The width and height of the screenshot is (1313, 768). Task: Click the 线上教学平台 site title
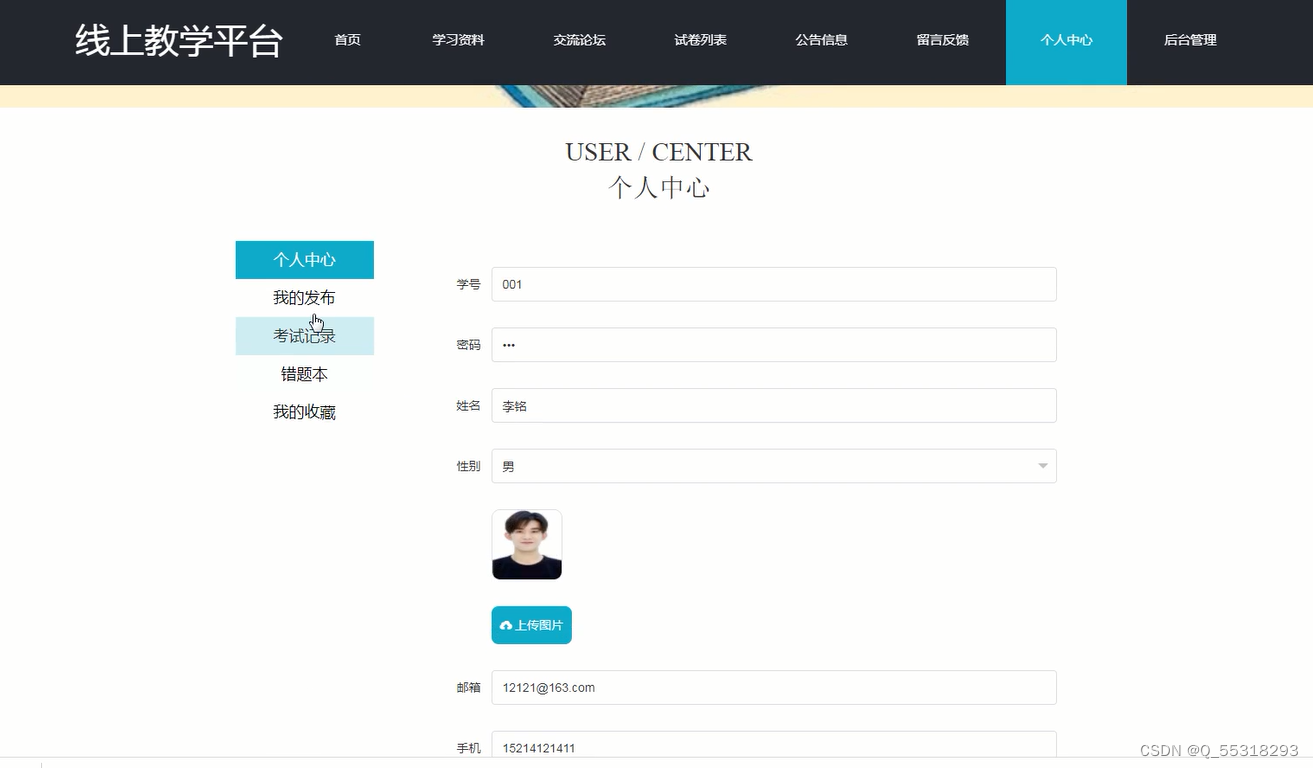178,41
